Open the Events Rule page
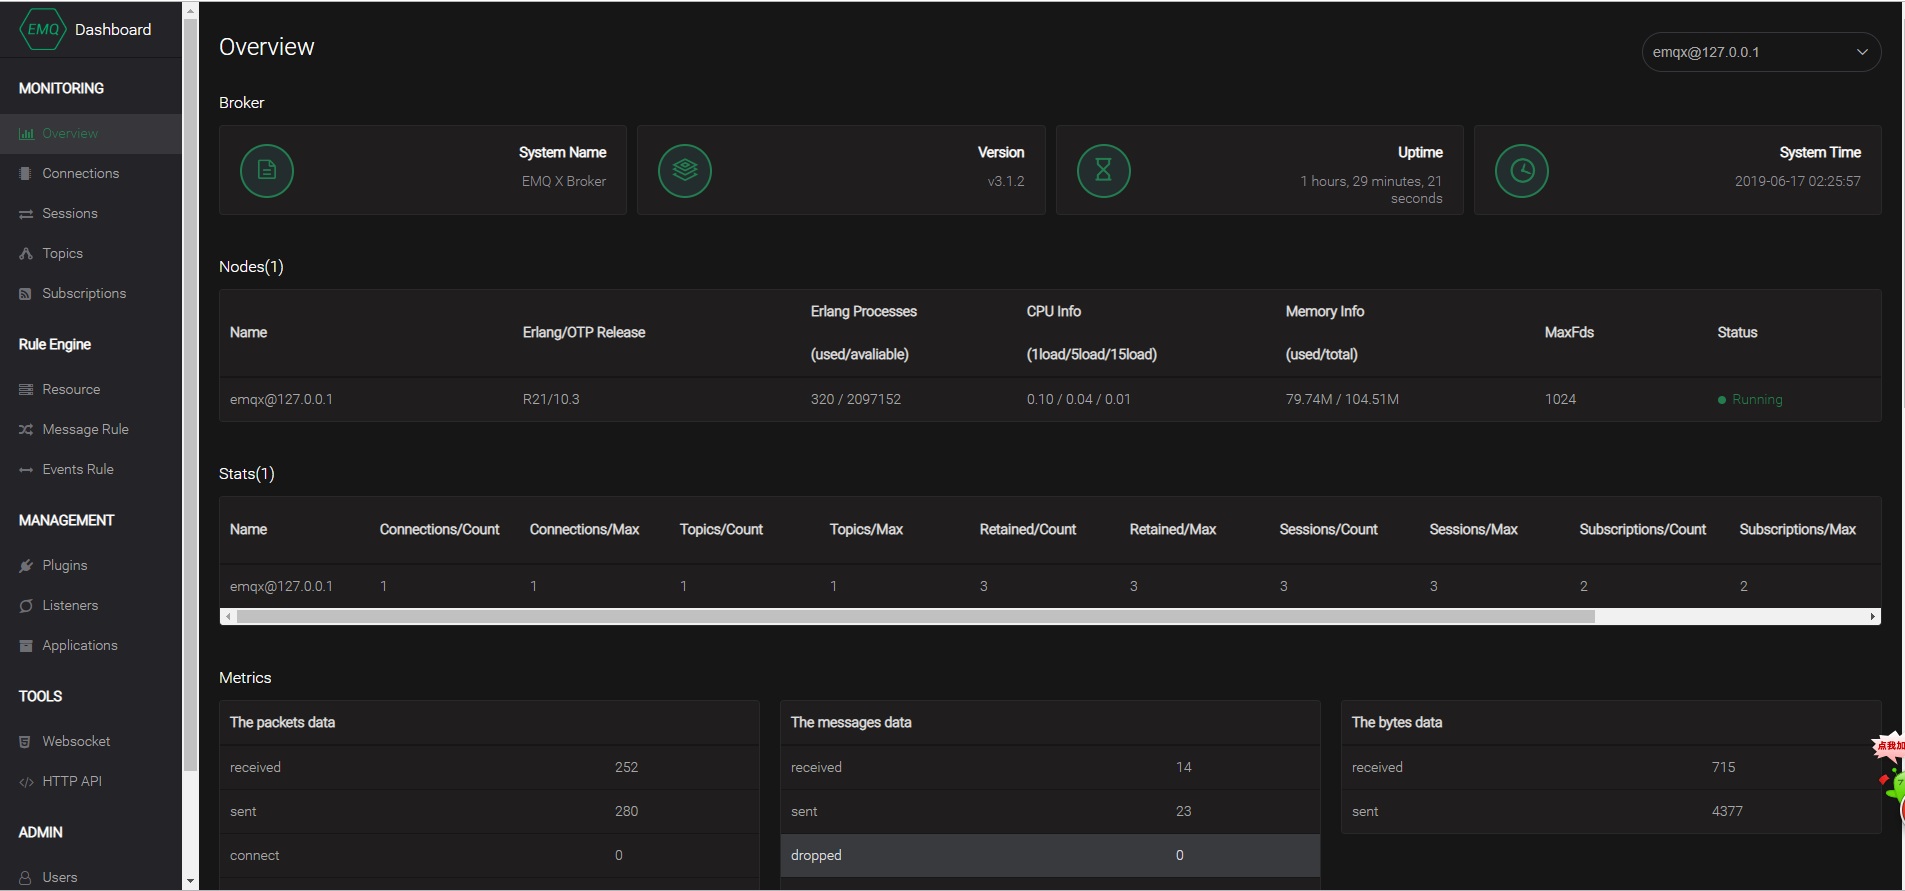The width and height of the screenshot is (1905, 891). pyautogui.click(x=91, y=469)
